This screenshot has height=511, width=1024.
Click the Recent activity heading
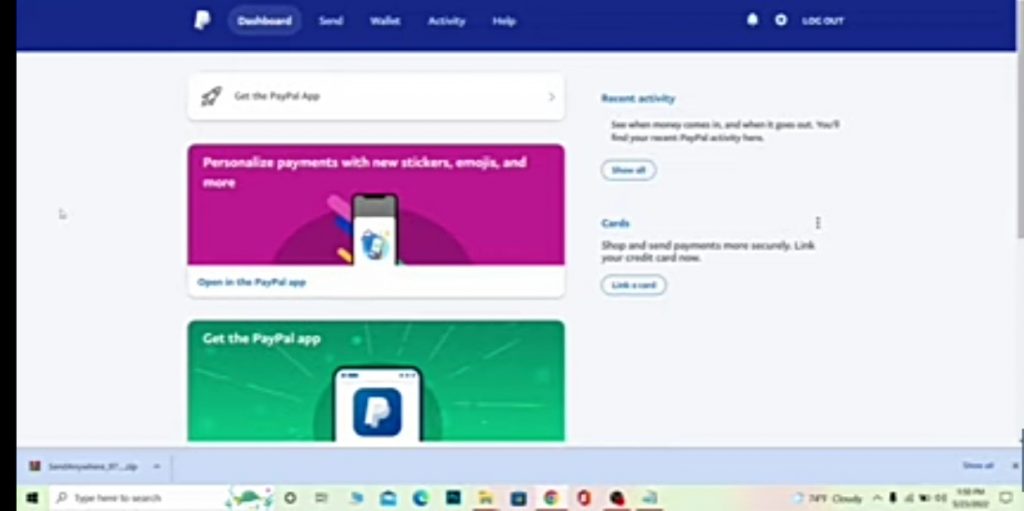pyautogui.click(x=638, y=99)
